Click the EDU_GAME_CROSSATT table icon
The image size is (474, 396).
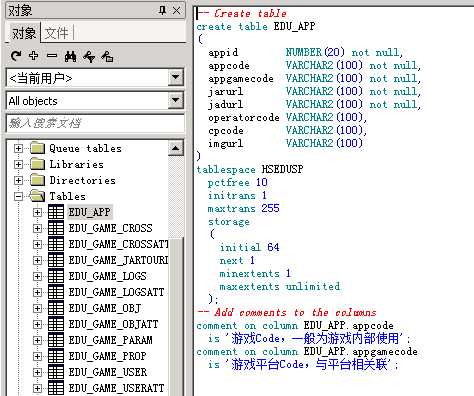click(56, 244)
